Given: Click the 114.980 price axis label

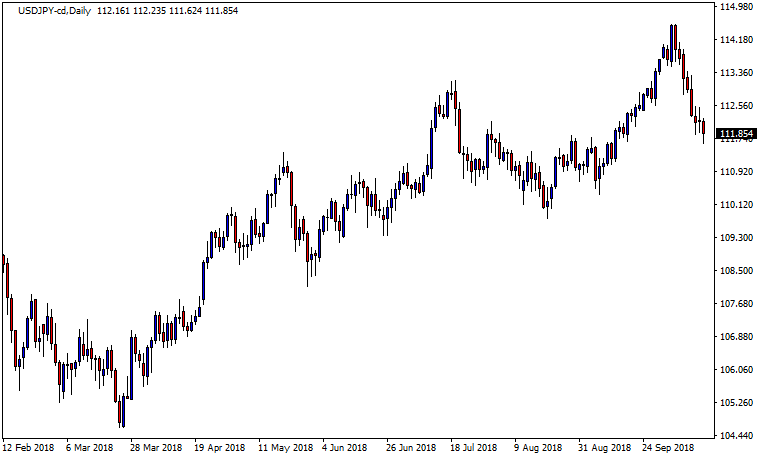Looking at the screenshot, I should pos(736,7).
